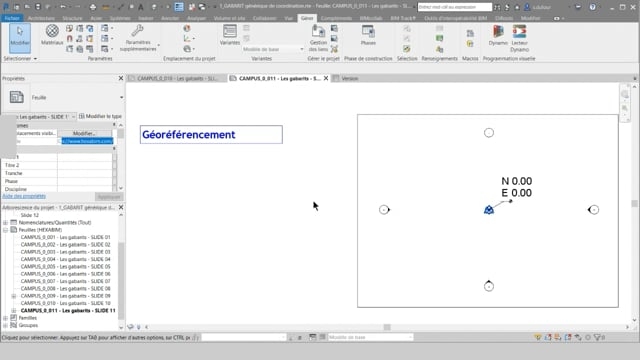640x360 pixels.
Task: Open the help question mark icon
Action: 592,7
